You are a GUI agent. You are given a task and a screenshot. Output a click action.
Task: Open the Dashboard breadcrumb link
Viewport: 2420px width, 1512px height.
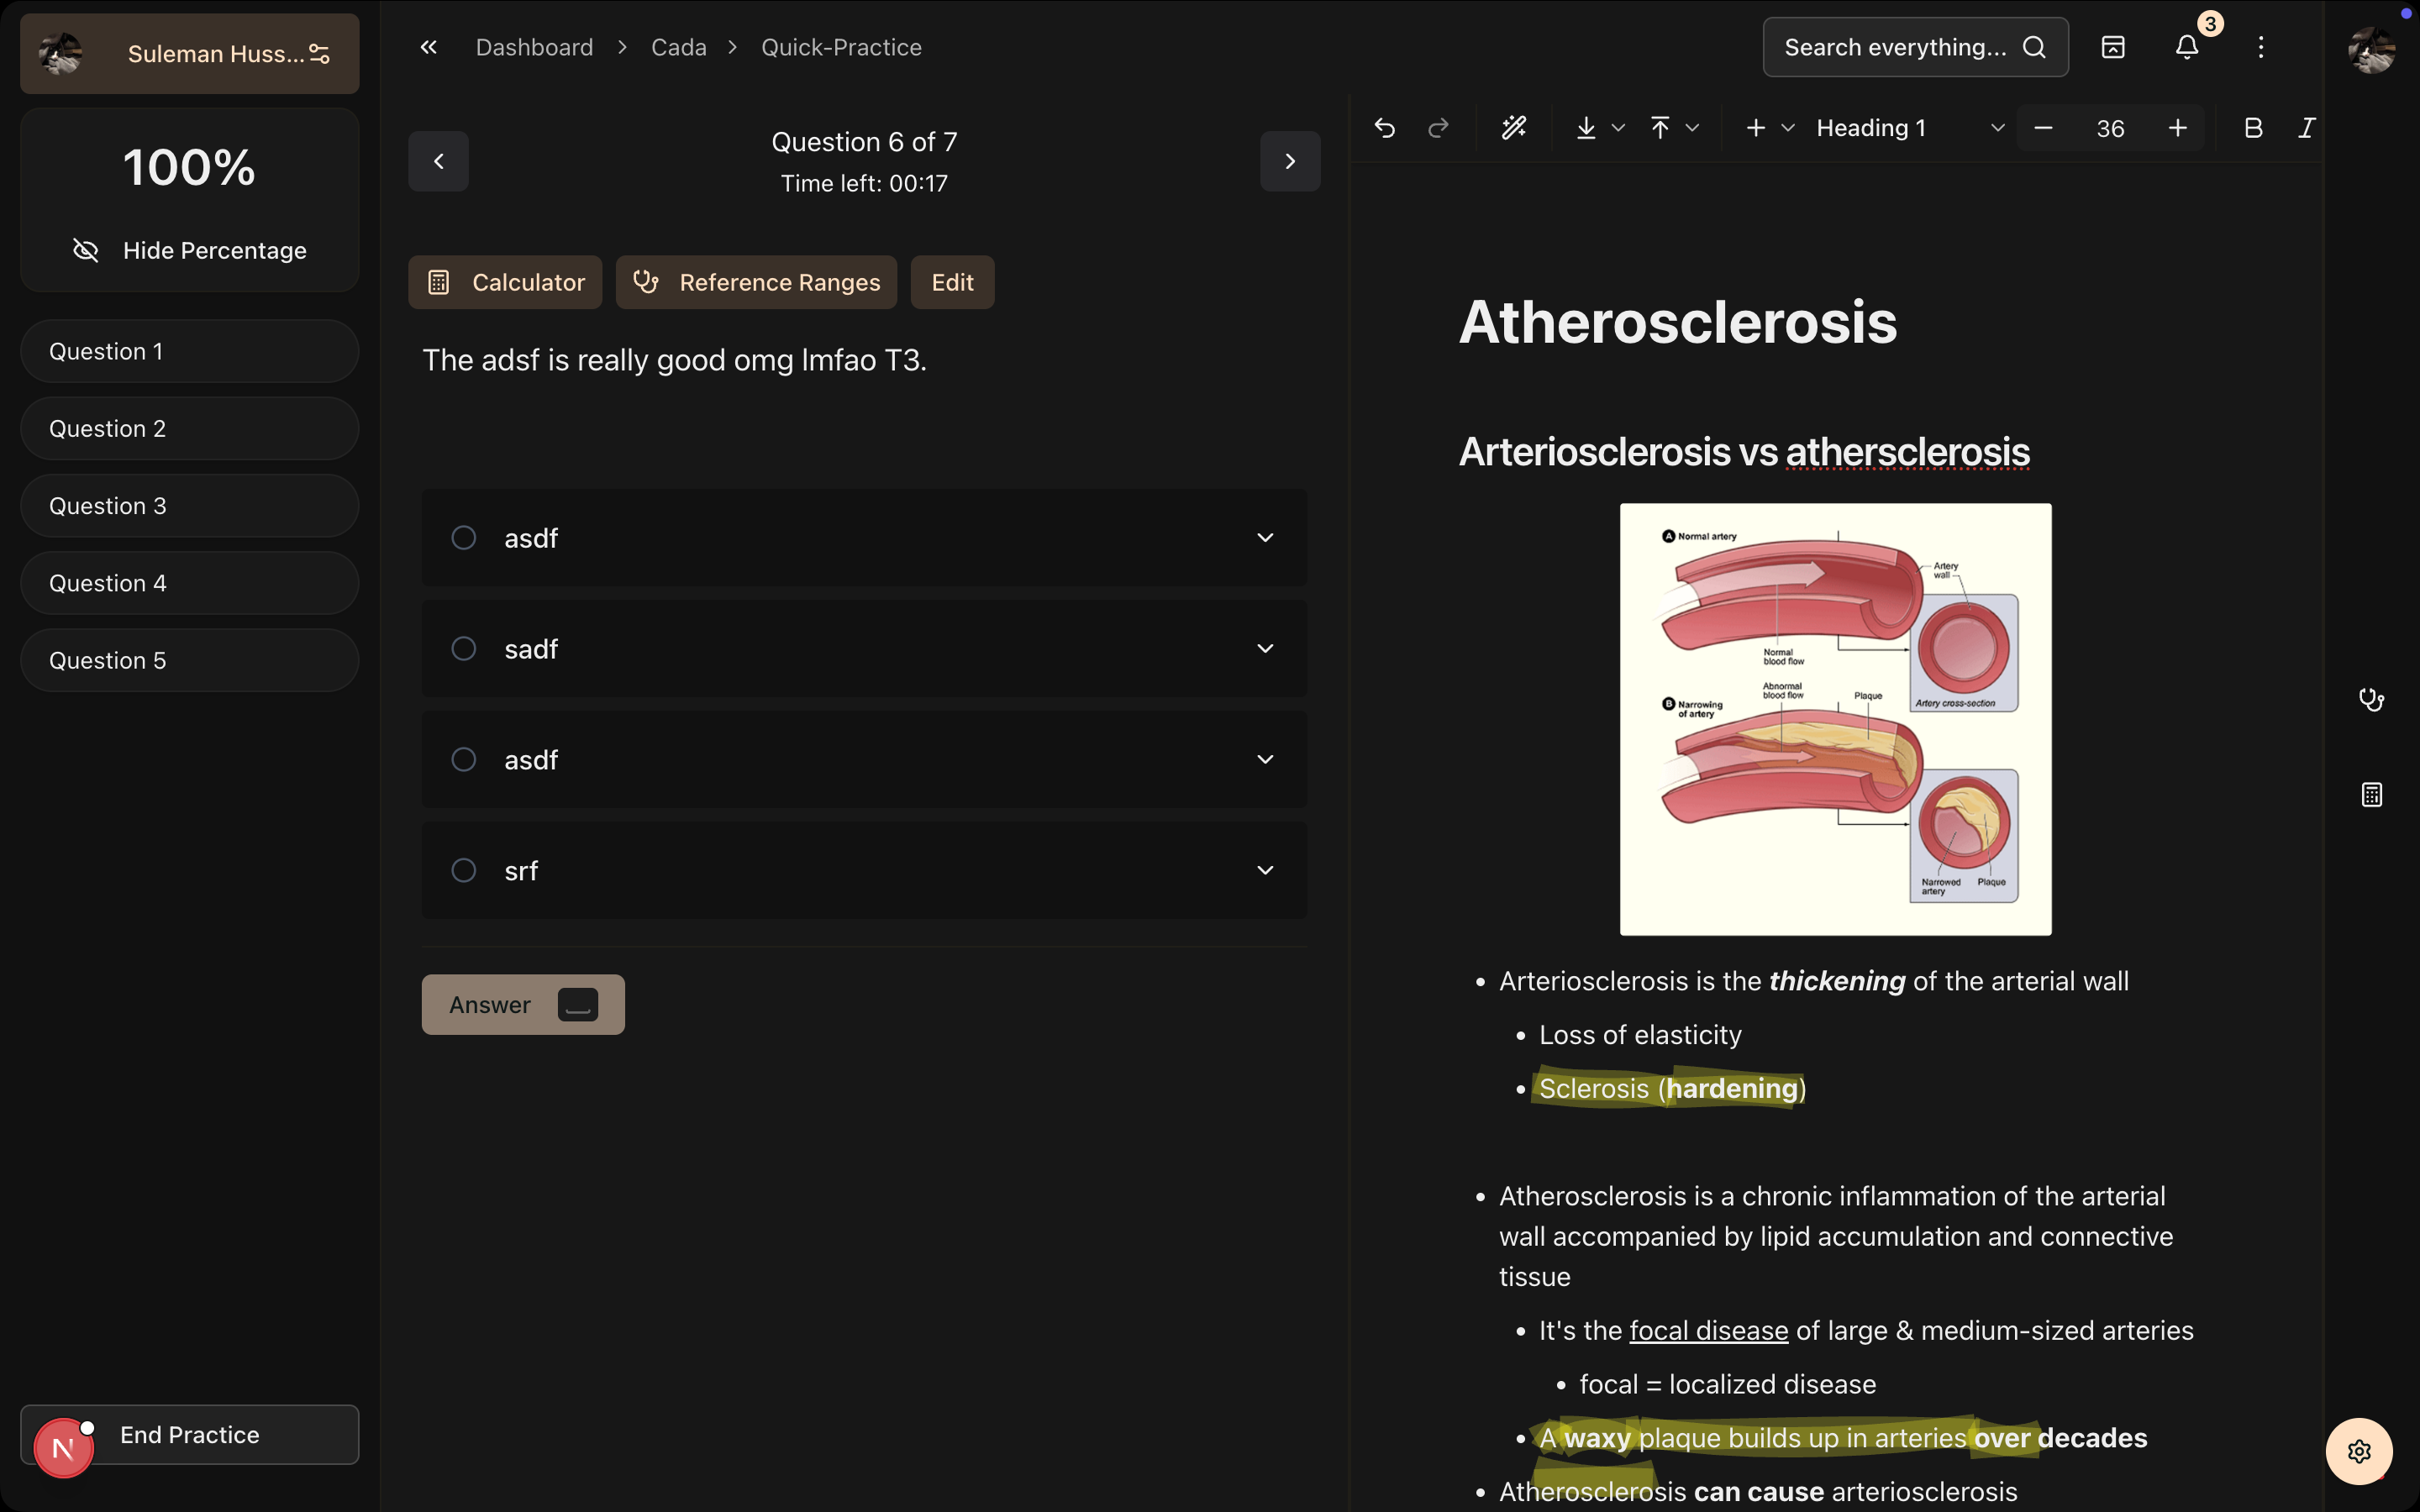point(534,47)
